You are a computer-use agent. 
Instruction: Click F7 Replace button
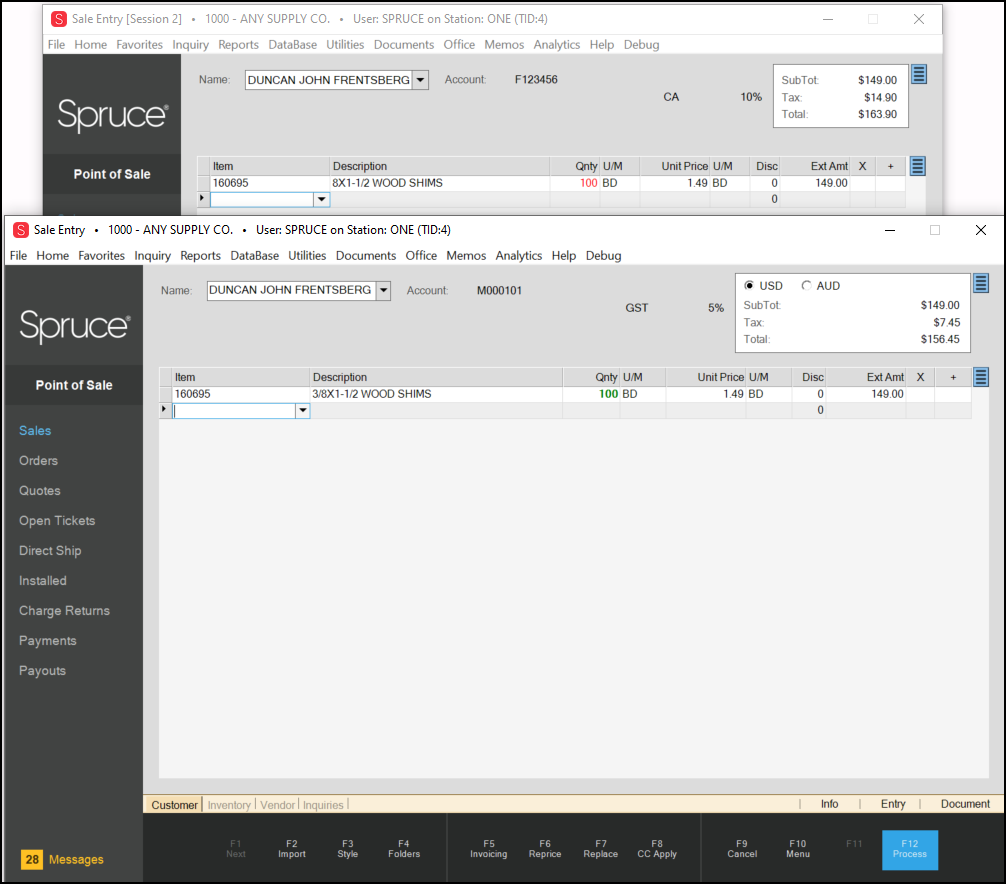tap(601, 849)
